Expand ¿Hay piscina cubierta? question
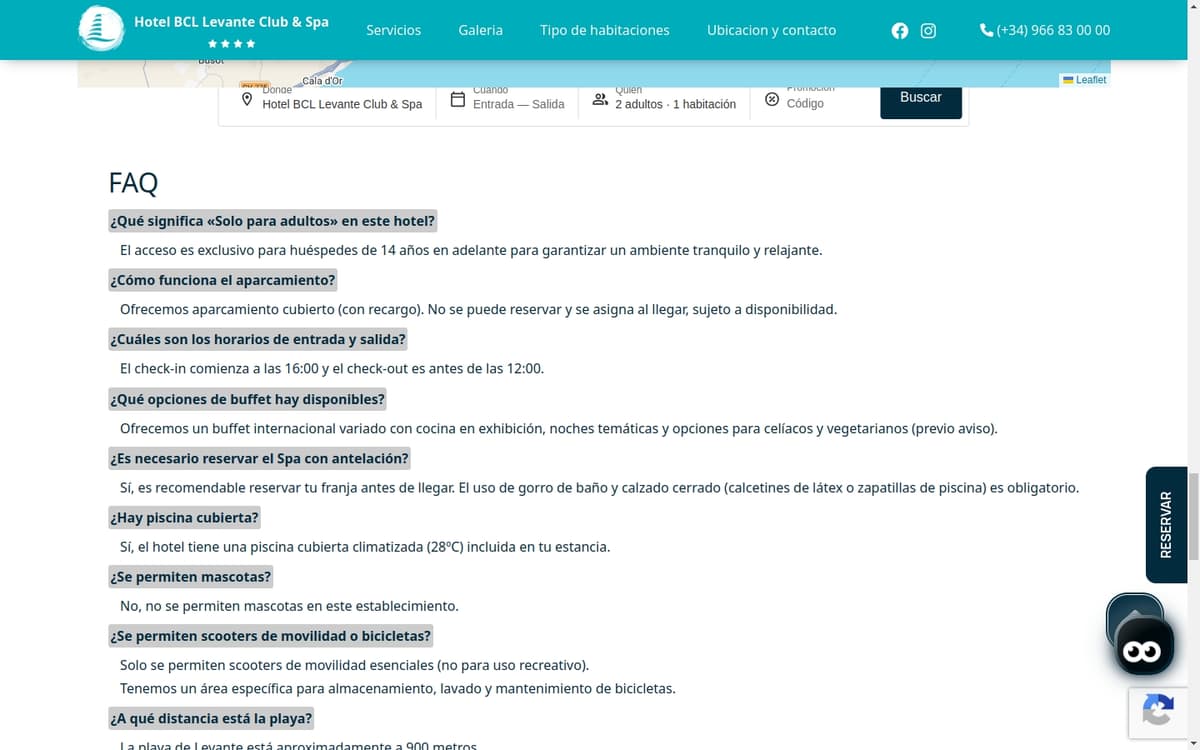 tap(184, 518)
